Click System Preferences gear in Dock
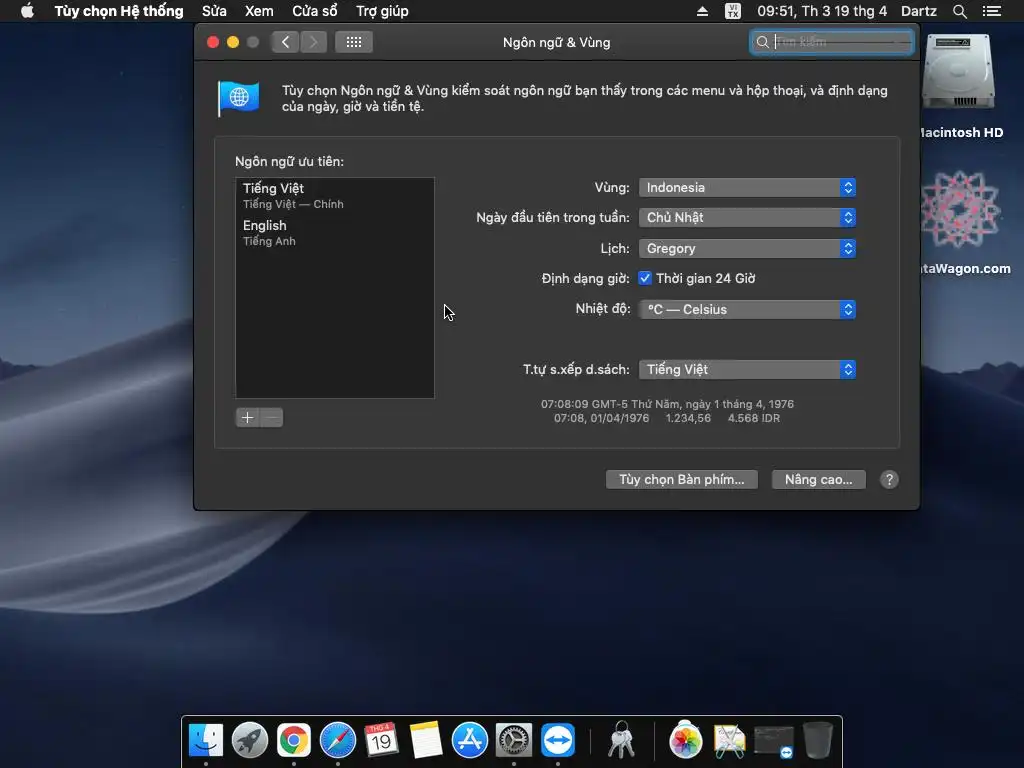The height and width of the screenshot is (768, 1024). 514,741
